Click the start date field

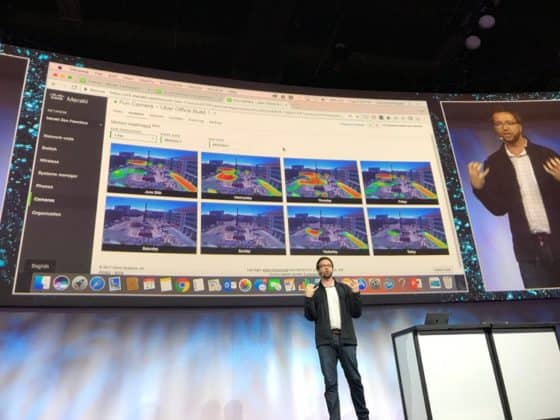[172, 140]
